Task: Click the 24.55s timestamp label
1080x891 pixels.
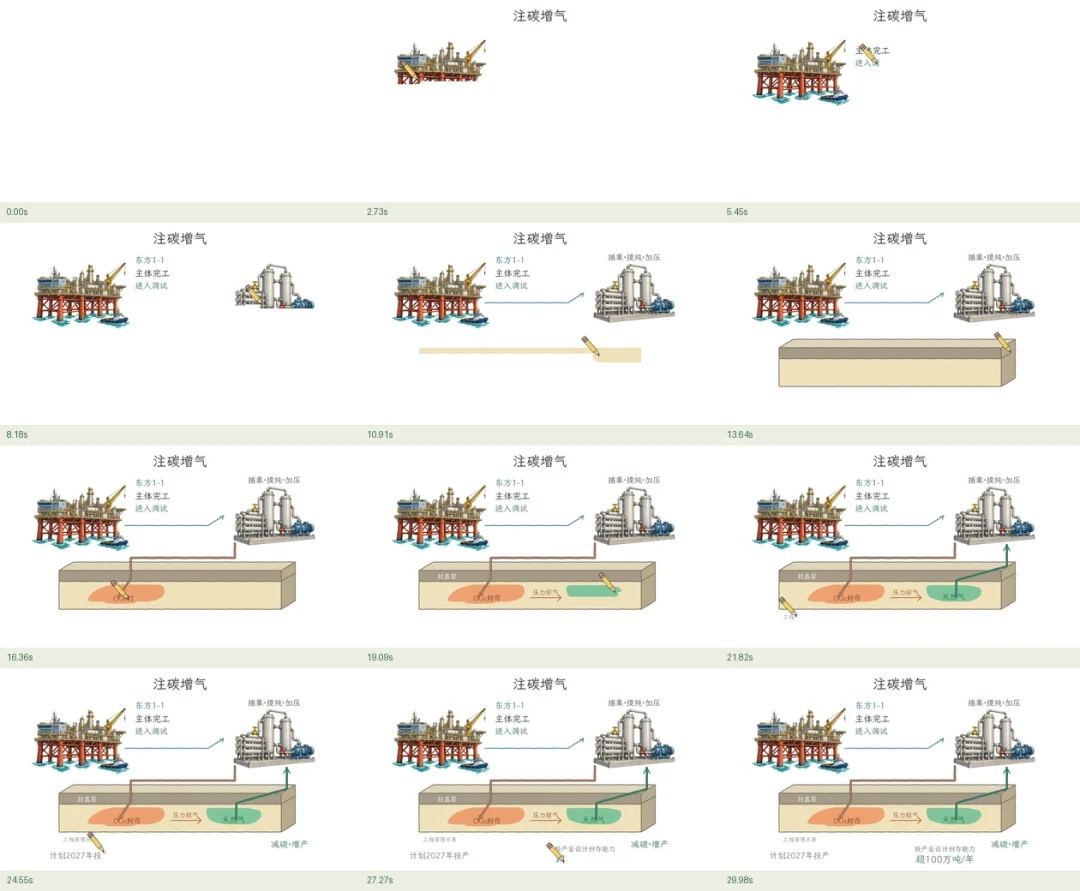Action: pyautogui.click(x=20, y=880)
